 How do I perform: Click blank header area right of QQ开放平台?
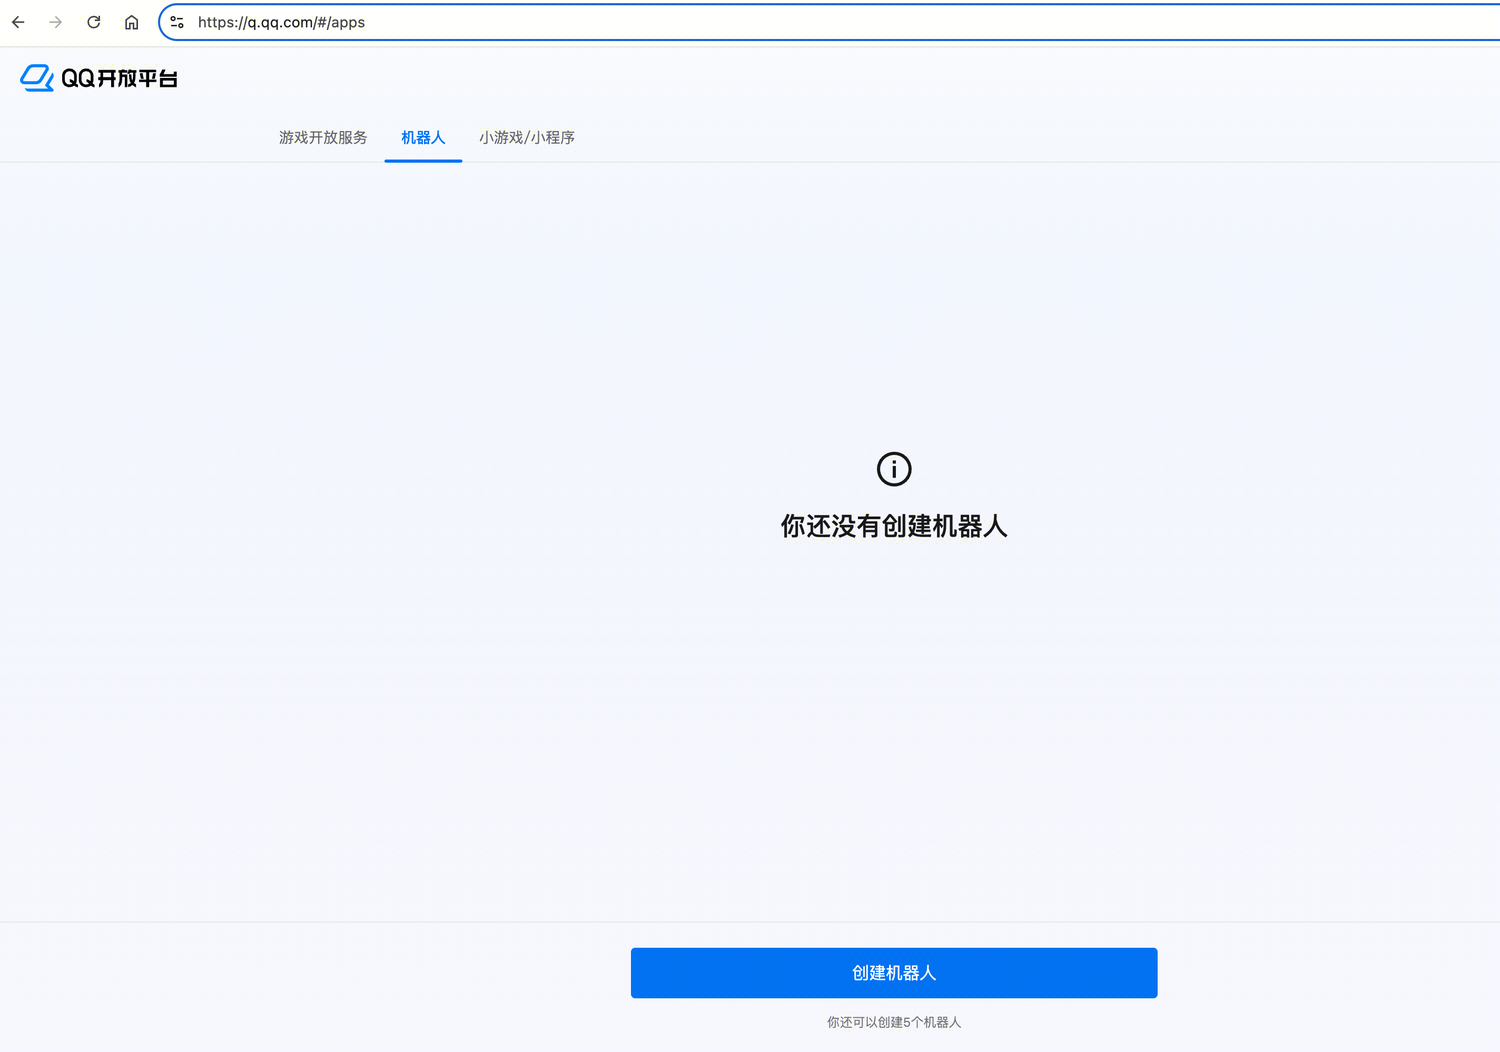click(x=800, y=78)
